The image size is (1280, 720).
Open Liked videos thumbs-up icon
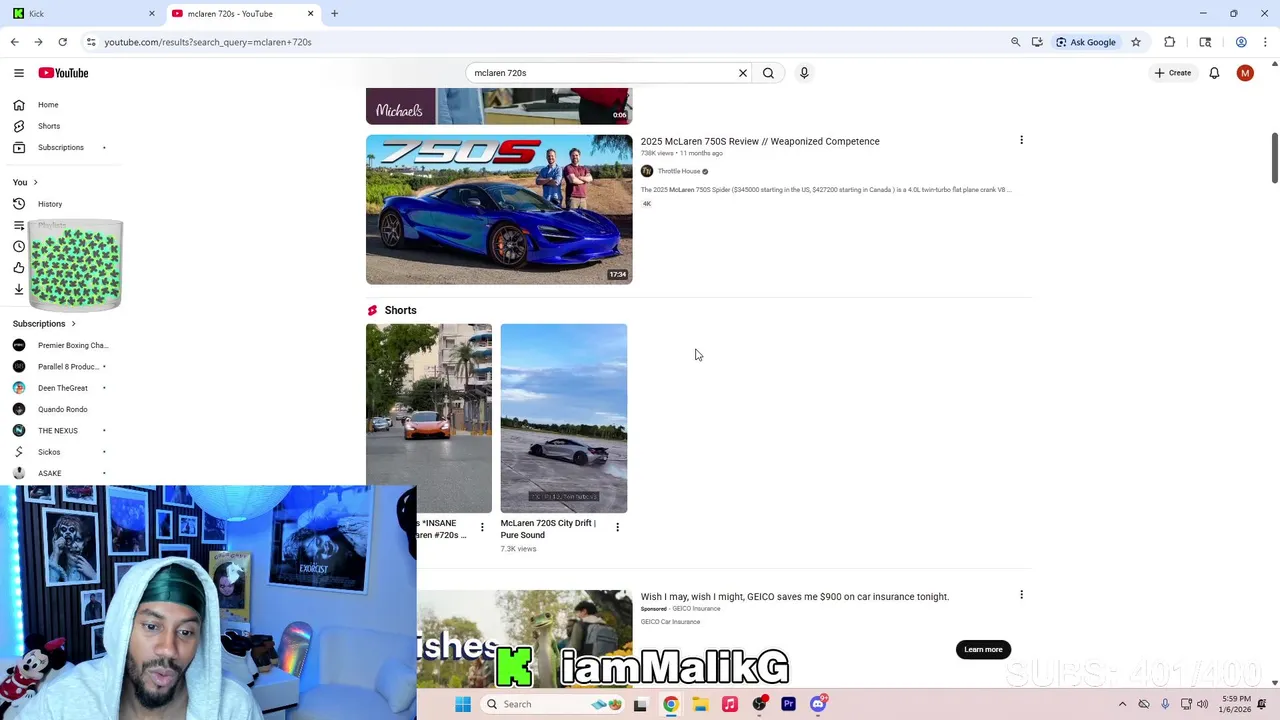coord(18,268)
